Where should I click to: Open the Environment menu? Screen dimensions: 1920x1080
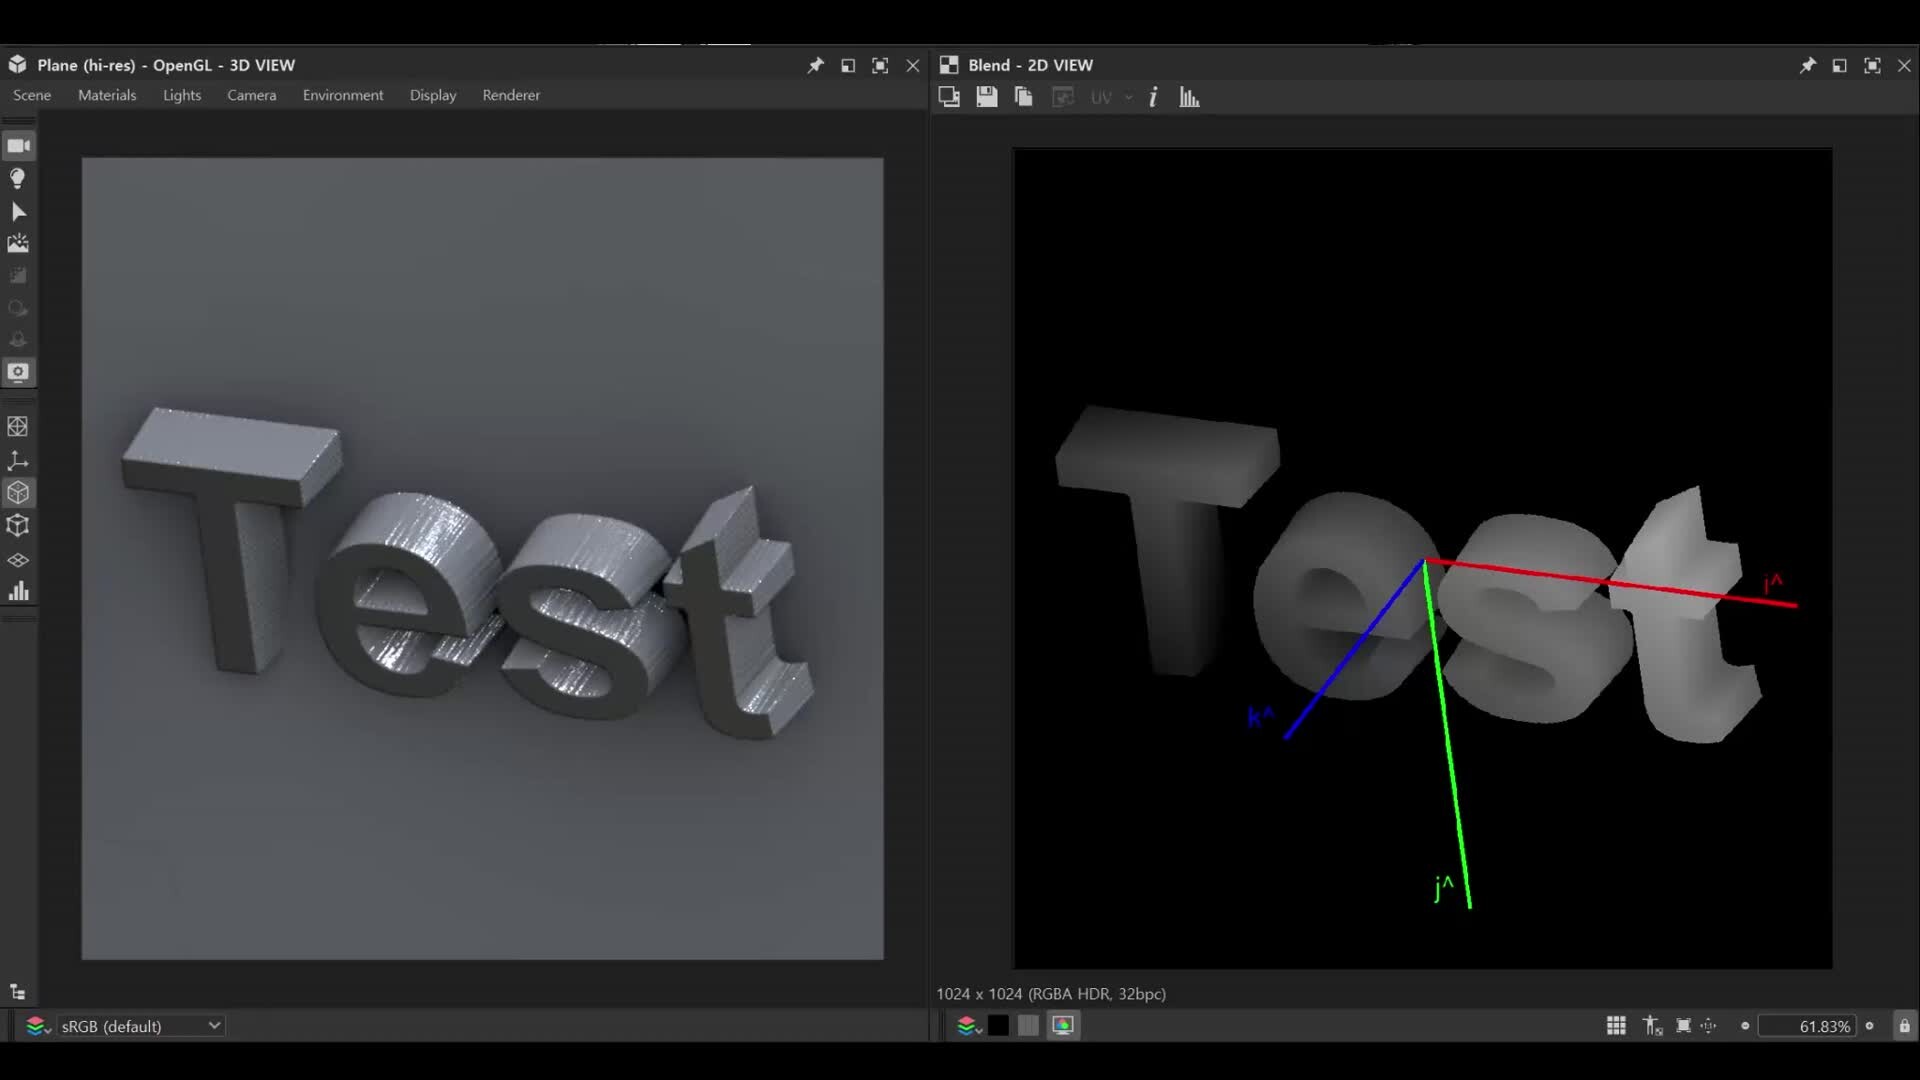pyautogui.click(x=343, y=95)
